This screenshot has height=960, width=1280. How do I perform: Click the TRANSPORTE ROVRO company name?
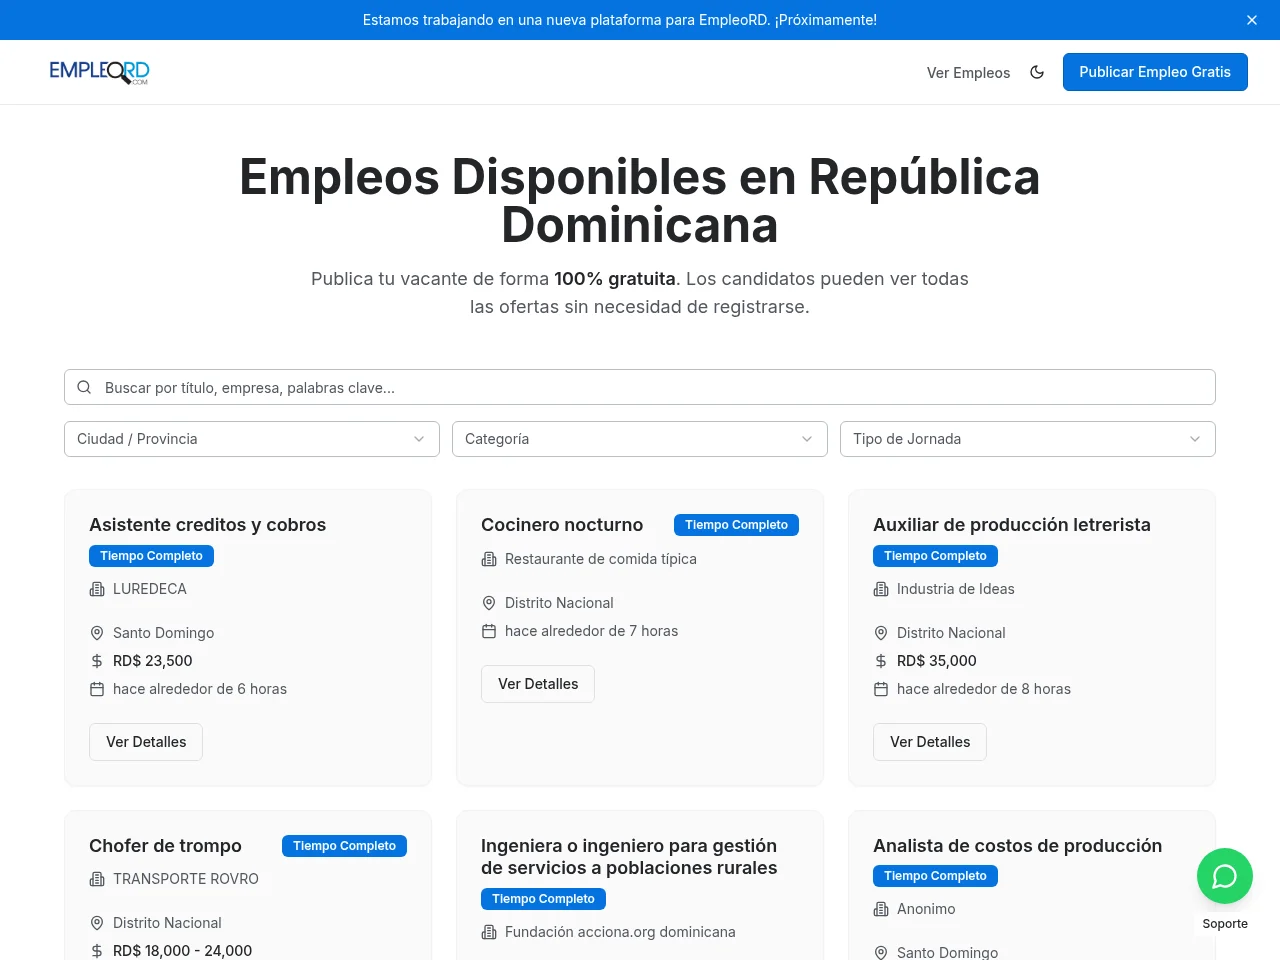186,879
